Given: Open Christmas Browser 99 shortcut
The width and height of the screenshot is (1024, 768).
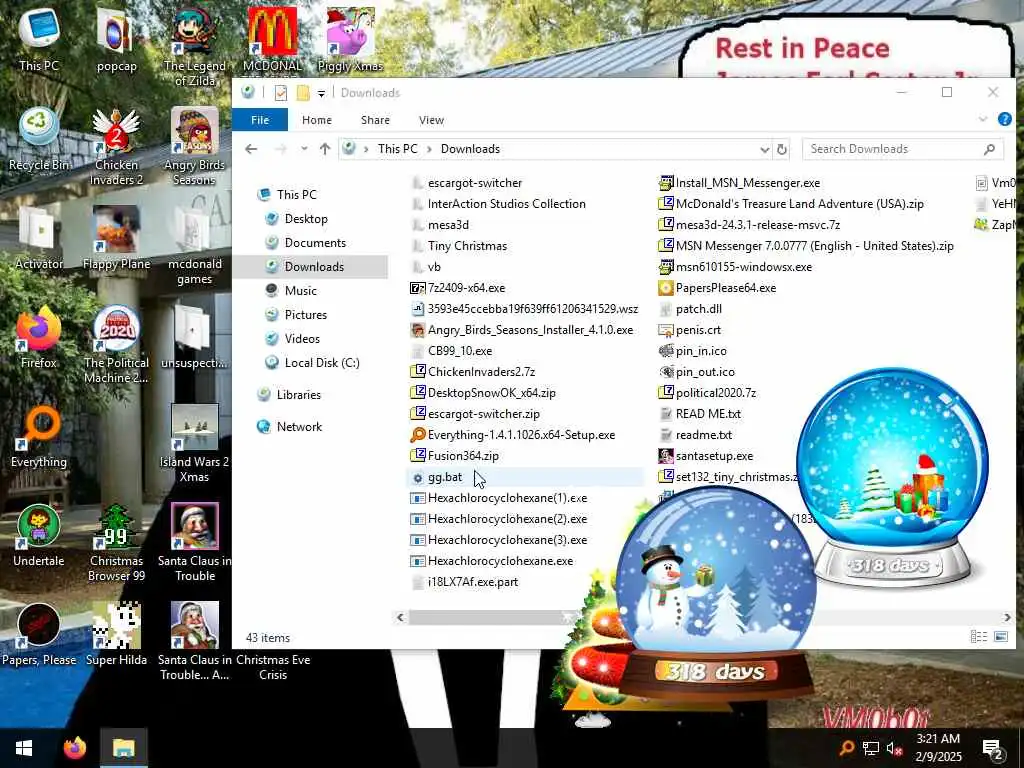Looking at the screenshot, I should tap(116, 542).
